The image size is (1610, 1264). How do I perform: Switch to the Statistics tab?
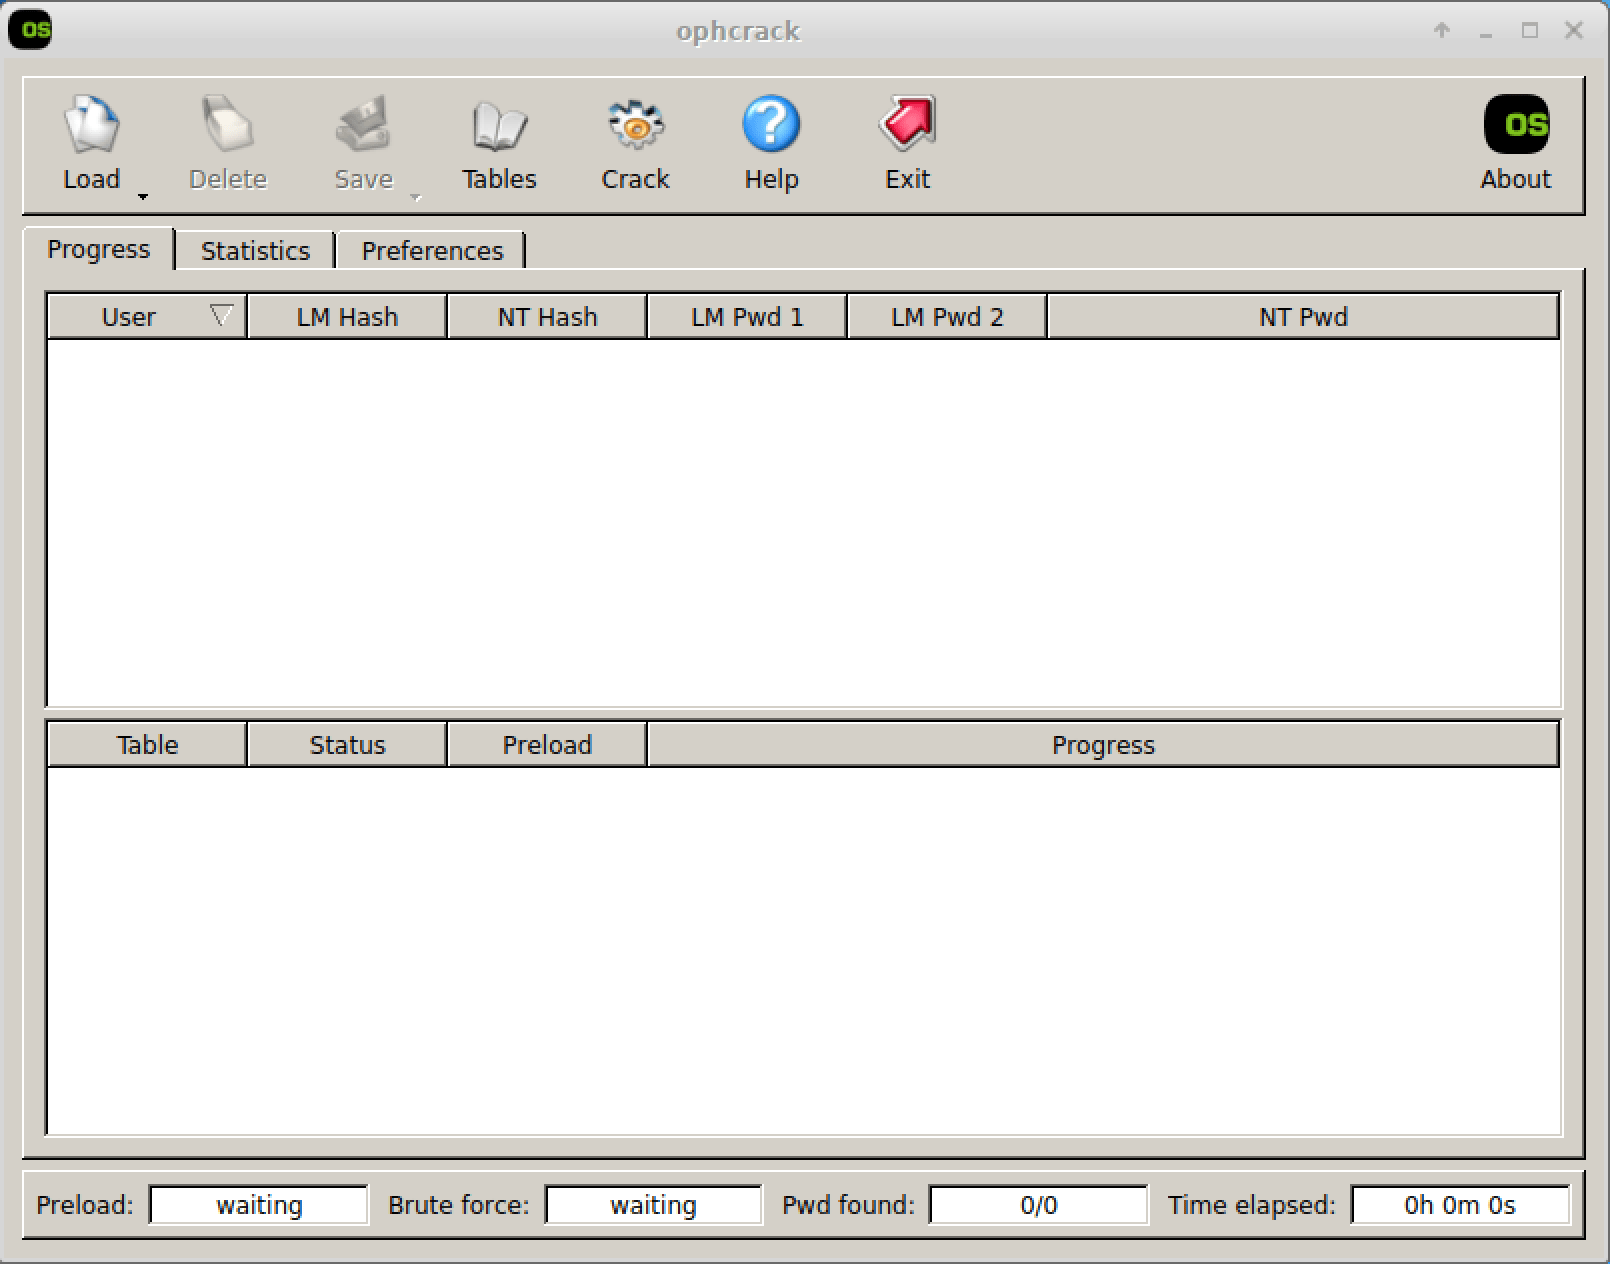(255, 251)
